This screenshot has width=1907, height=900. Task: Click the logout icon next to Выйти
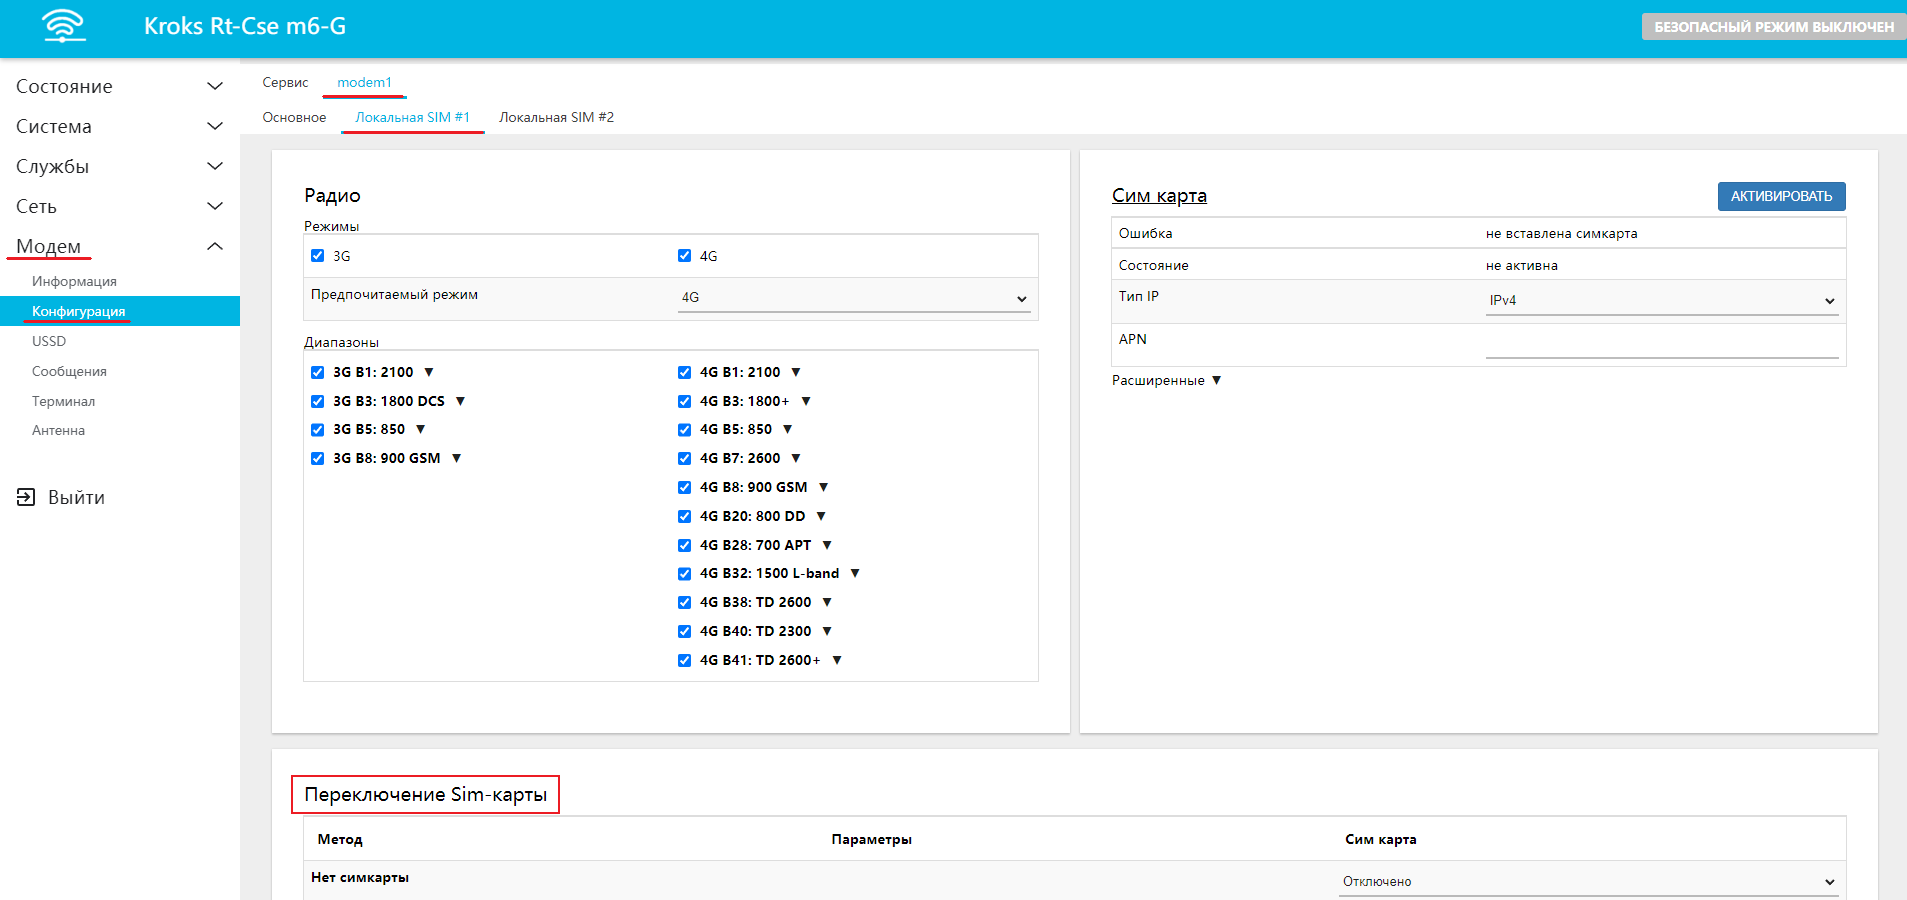point(26,497)
